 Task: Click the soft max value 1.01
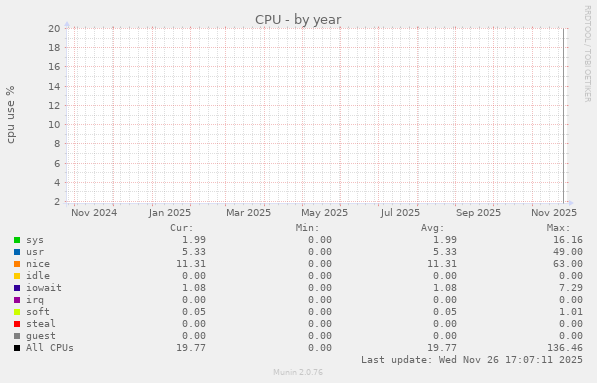pyautogui.click(x=571, y=312)
